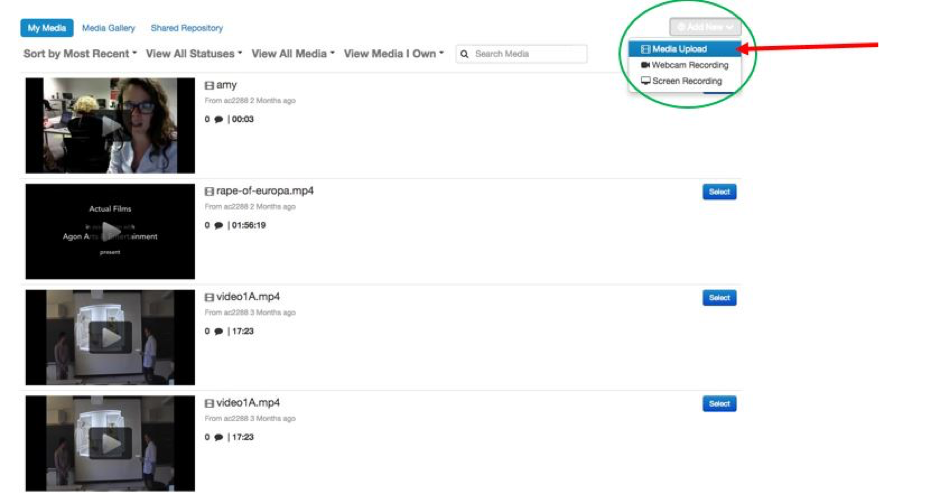Click "From ac2288 2 Months ago" under amy
939x493 pixels.
[250, 101]
